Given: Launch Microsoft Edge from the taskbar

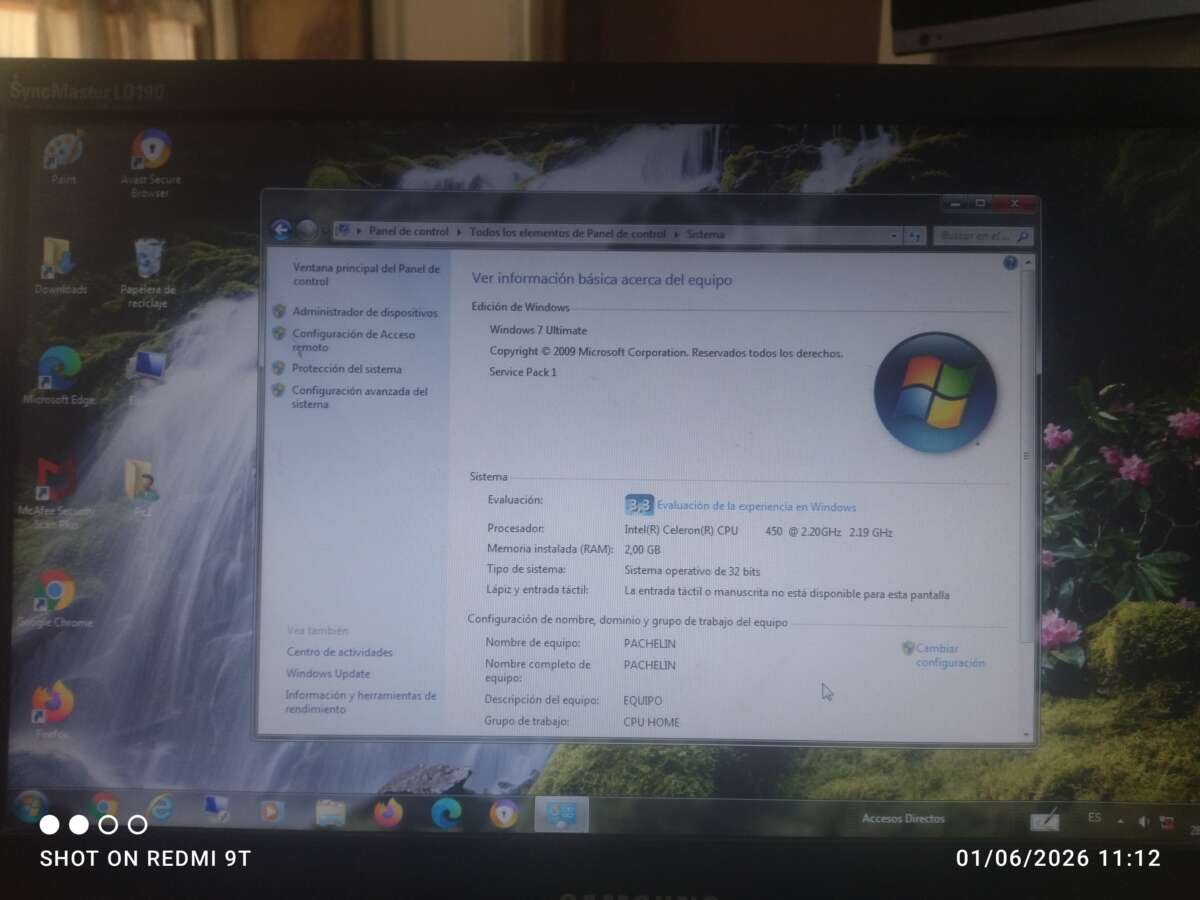Looking at the screenshot, I should pos(446,813).
